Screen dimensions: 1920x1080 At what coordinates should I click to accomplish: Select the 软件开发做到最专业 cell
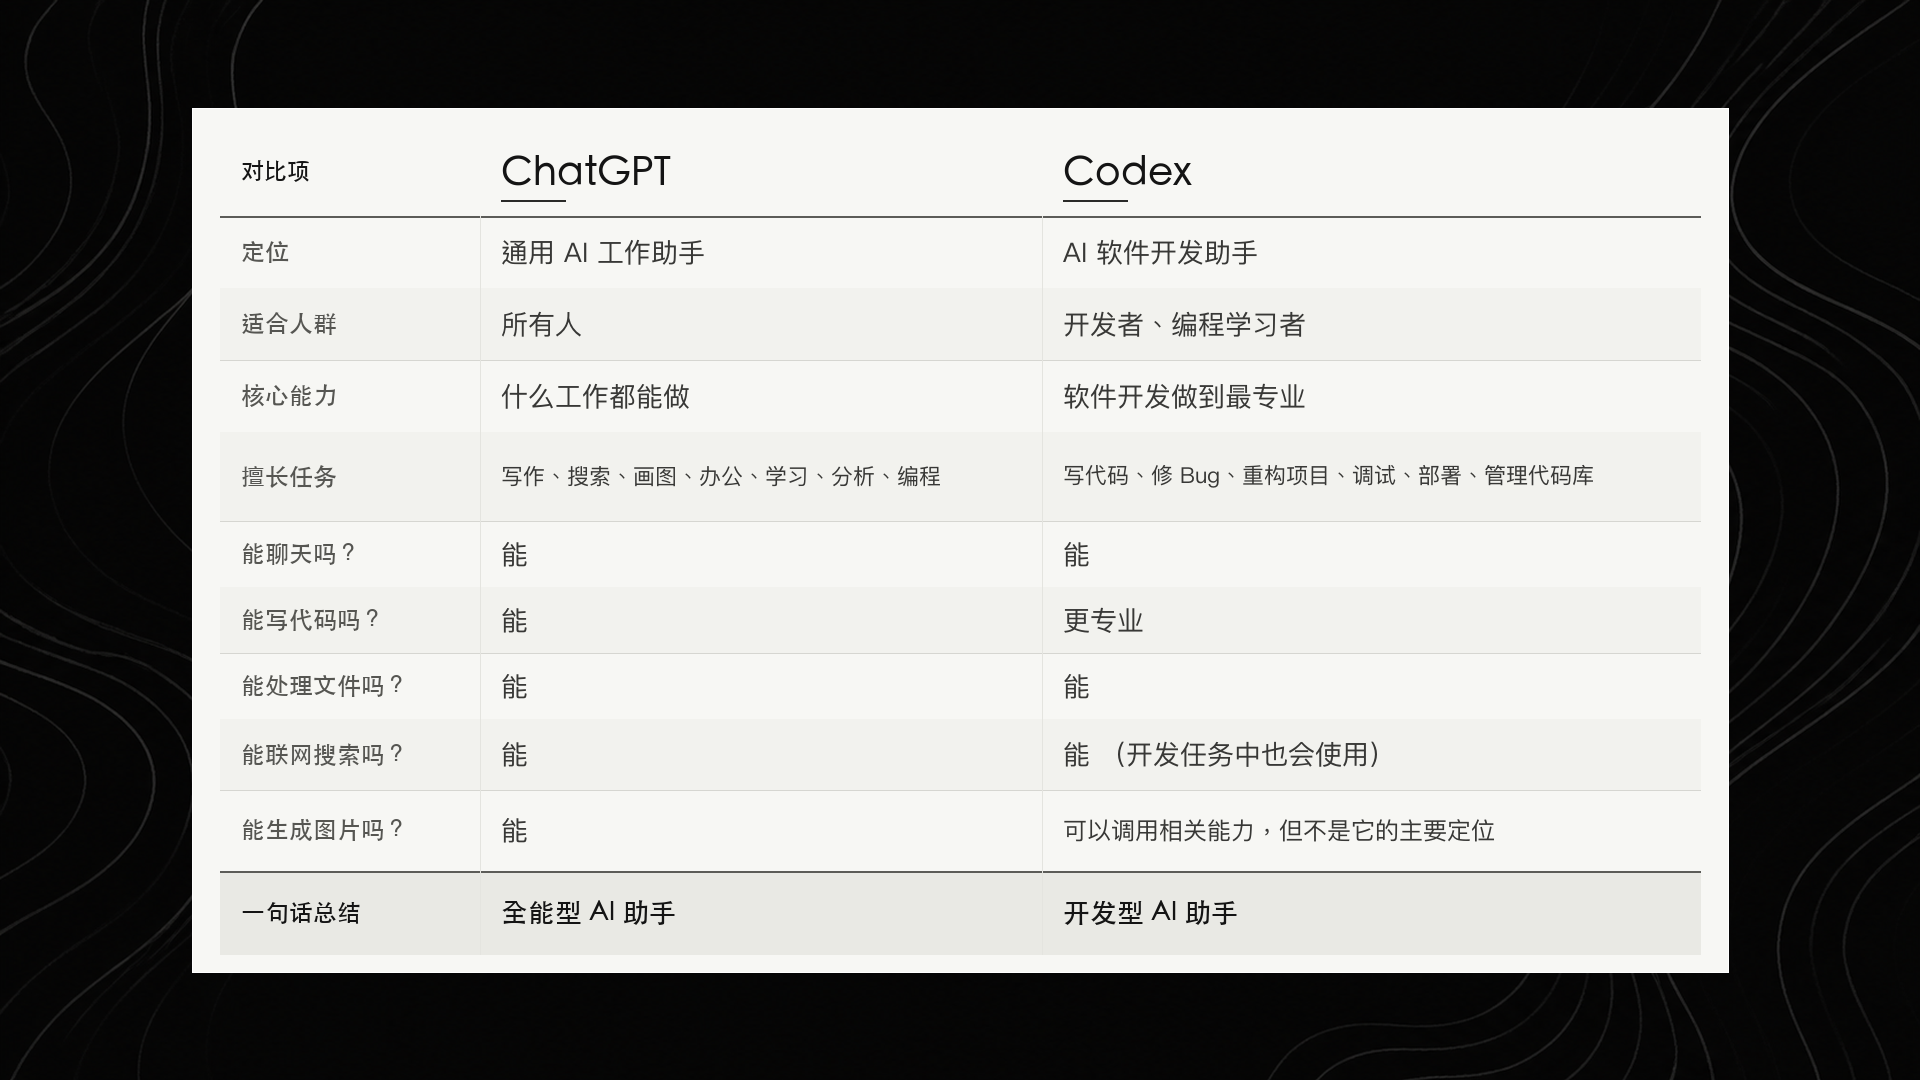[x=1184, y=396]
